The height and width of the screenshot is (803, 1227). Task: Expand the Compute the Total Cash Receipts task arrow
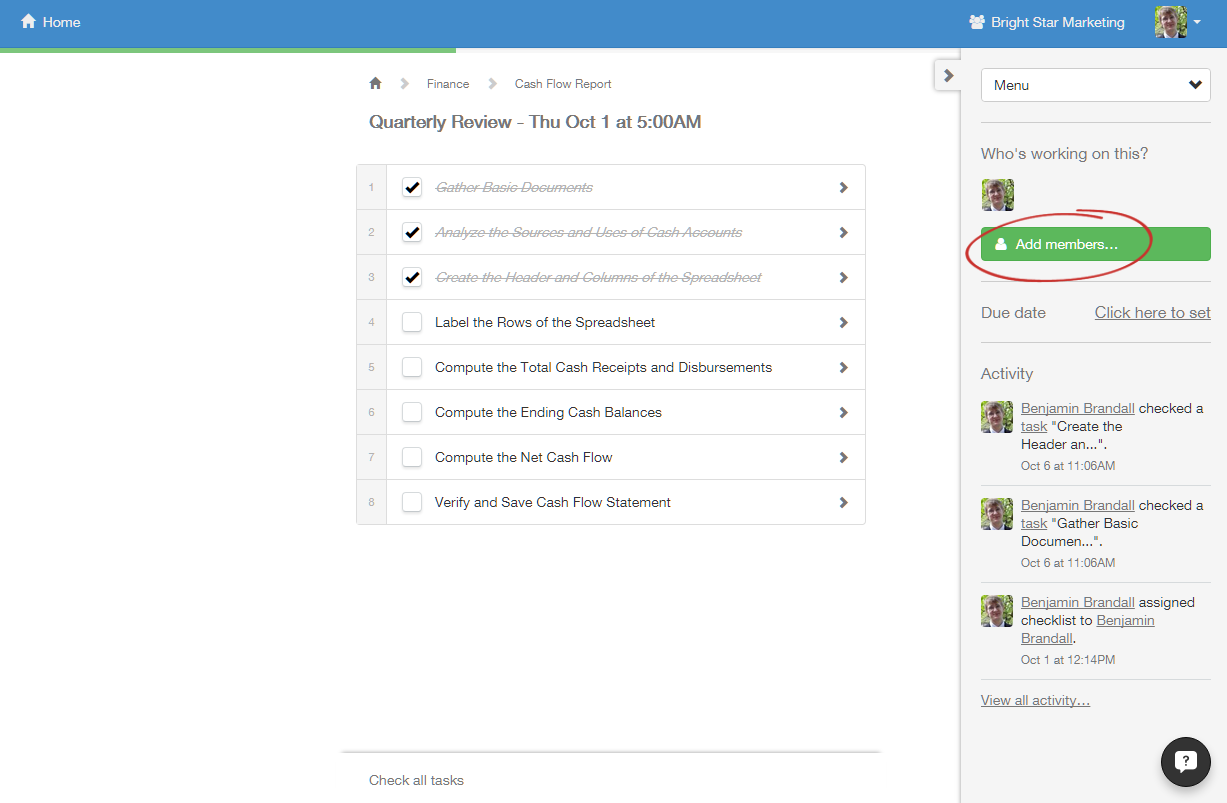pos(843,368)
